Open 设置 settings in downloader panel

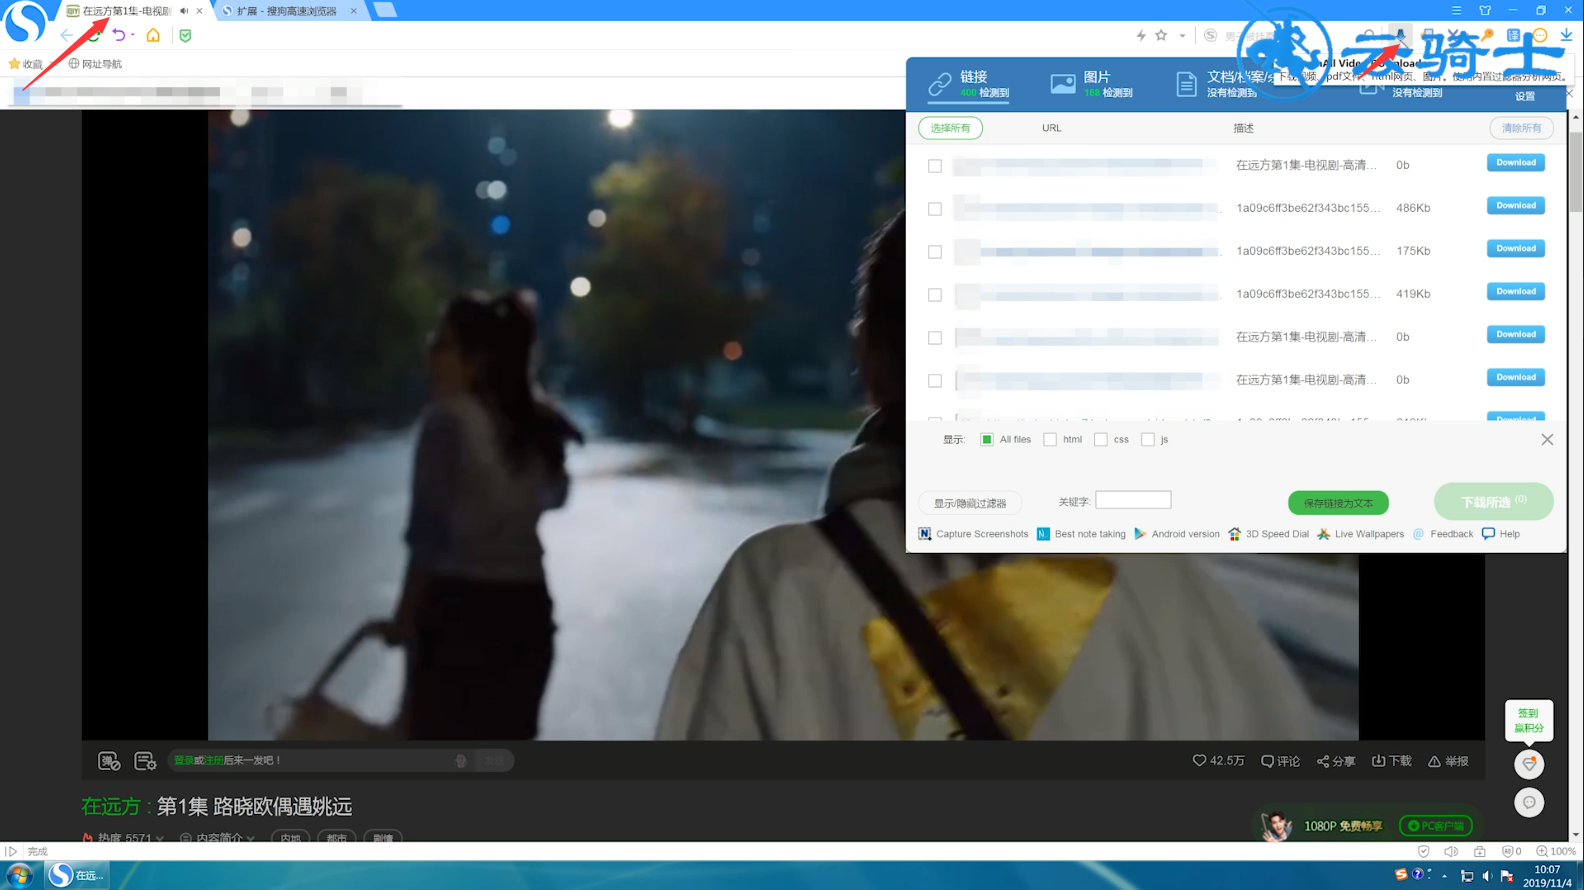pyautogui.click(x=1525, y=97)
